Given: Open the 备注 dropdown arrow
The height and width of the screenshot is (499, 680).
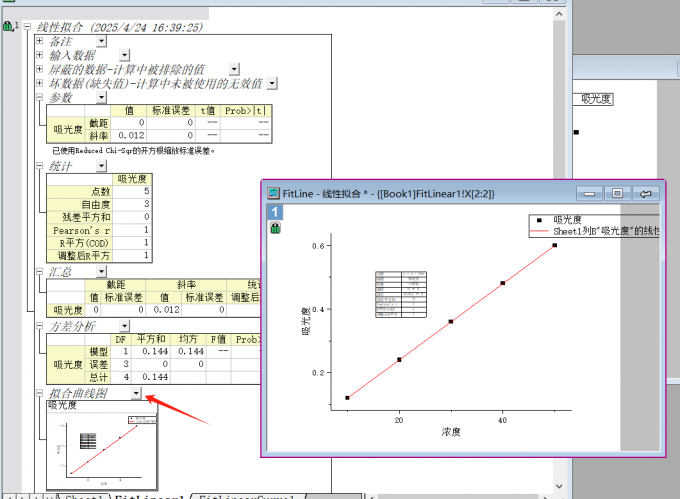Looking at the screenshot, I should coord(101,41).
